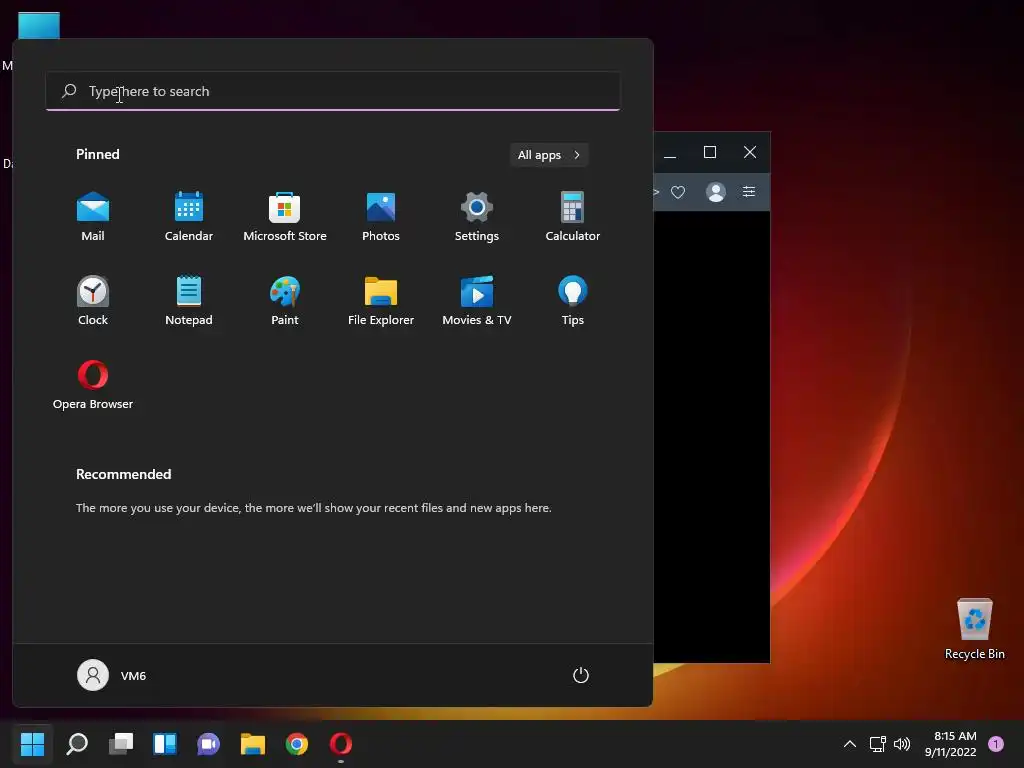The width and height of the screenshot is (1024, 768).
Task: Launch the Calculator app
Action: [573, 217]
